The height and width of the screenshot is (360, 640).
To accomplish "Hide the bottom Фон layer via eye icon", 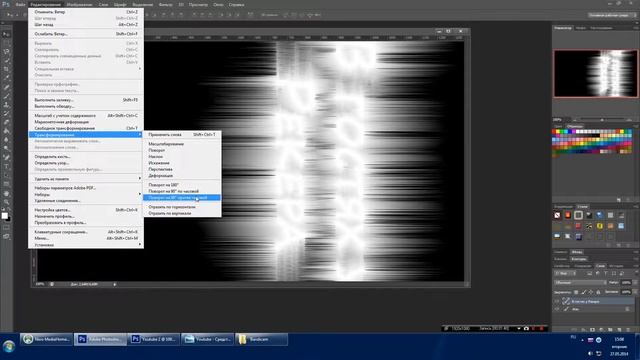I will pyautogui.click(x=557, y=309).
